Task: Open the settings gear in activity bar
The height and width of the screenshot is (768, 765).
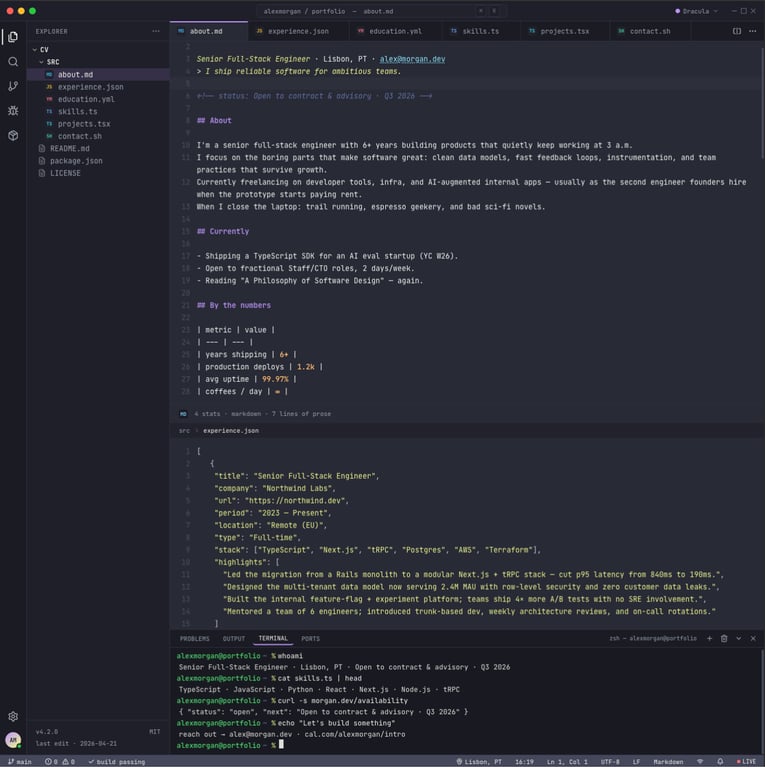Action: click(x=13, y=716)
